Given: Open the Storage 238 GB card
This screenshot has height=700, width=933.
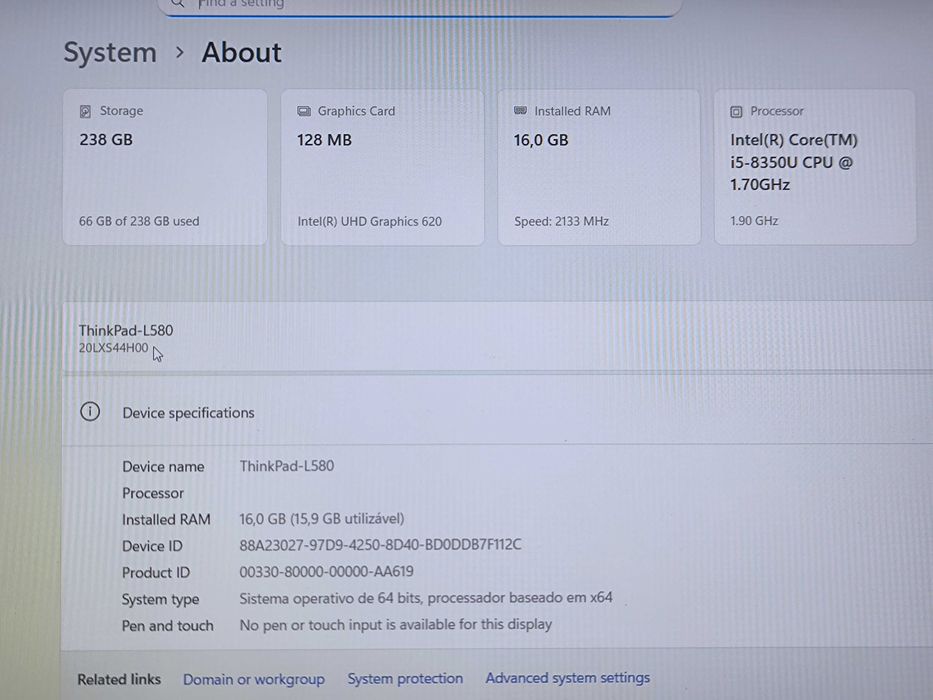Looking at the screenshot, I should pos(165,167).
